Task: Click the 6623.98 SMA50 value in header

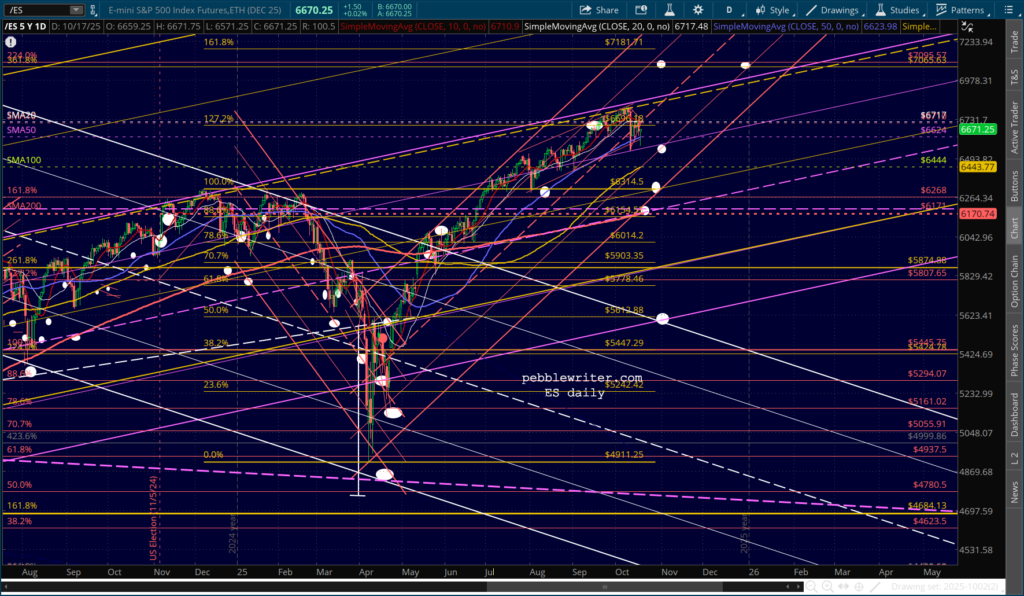Action: 880,27
